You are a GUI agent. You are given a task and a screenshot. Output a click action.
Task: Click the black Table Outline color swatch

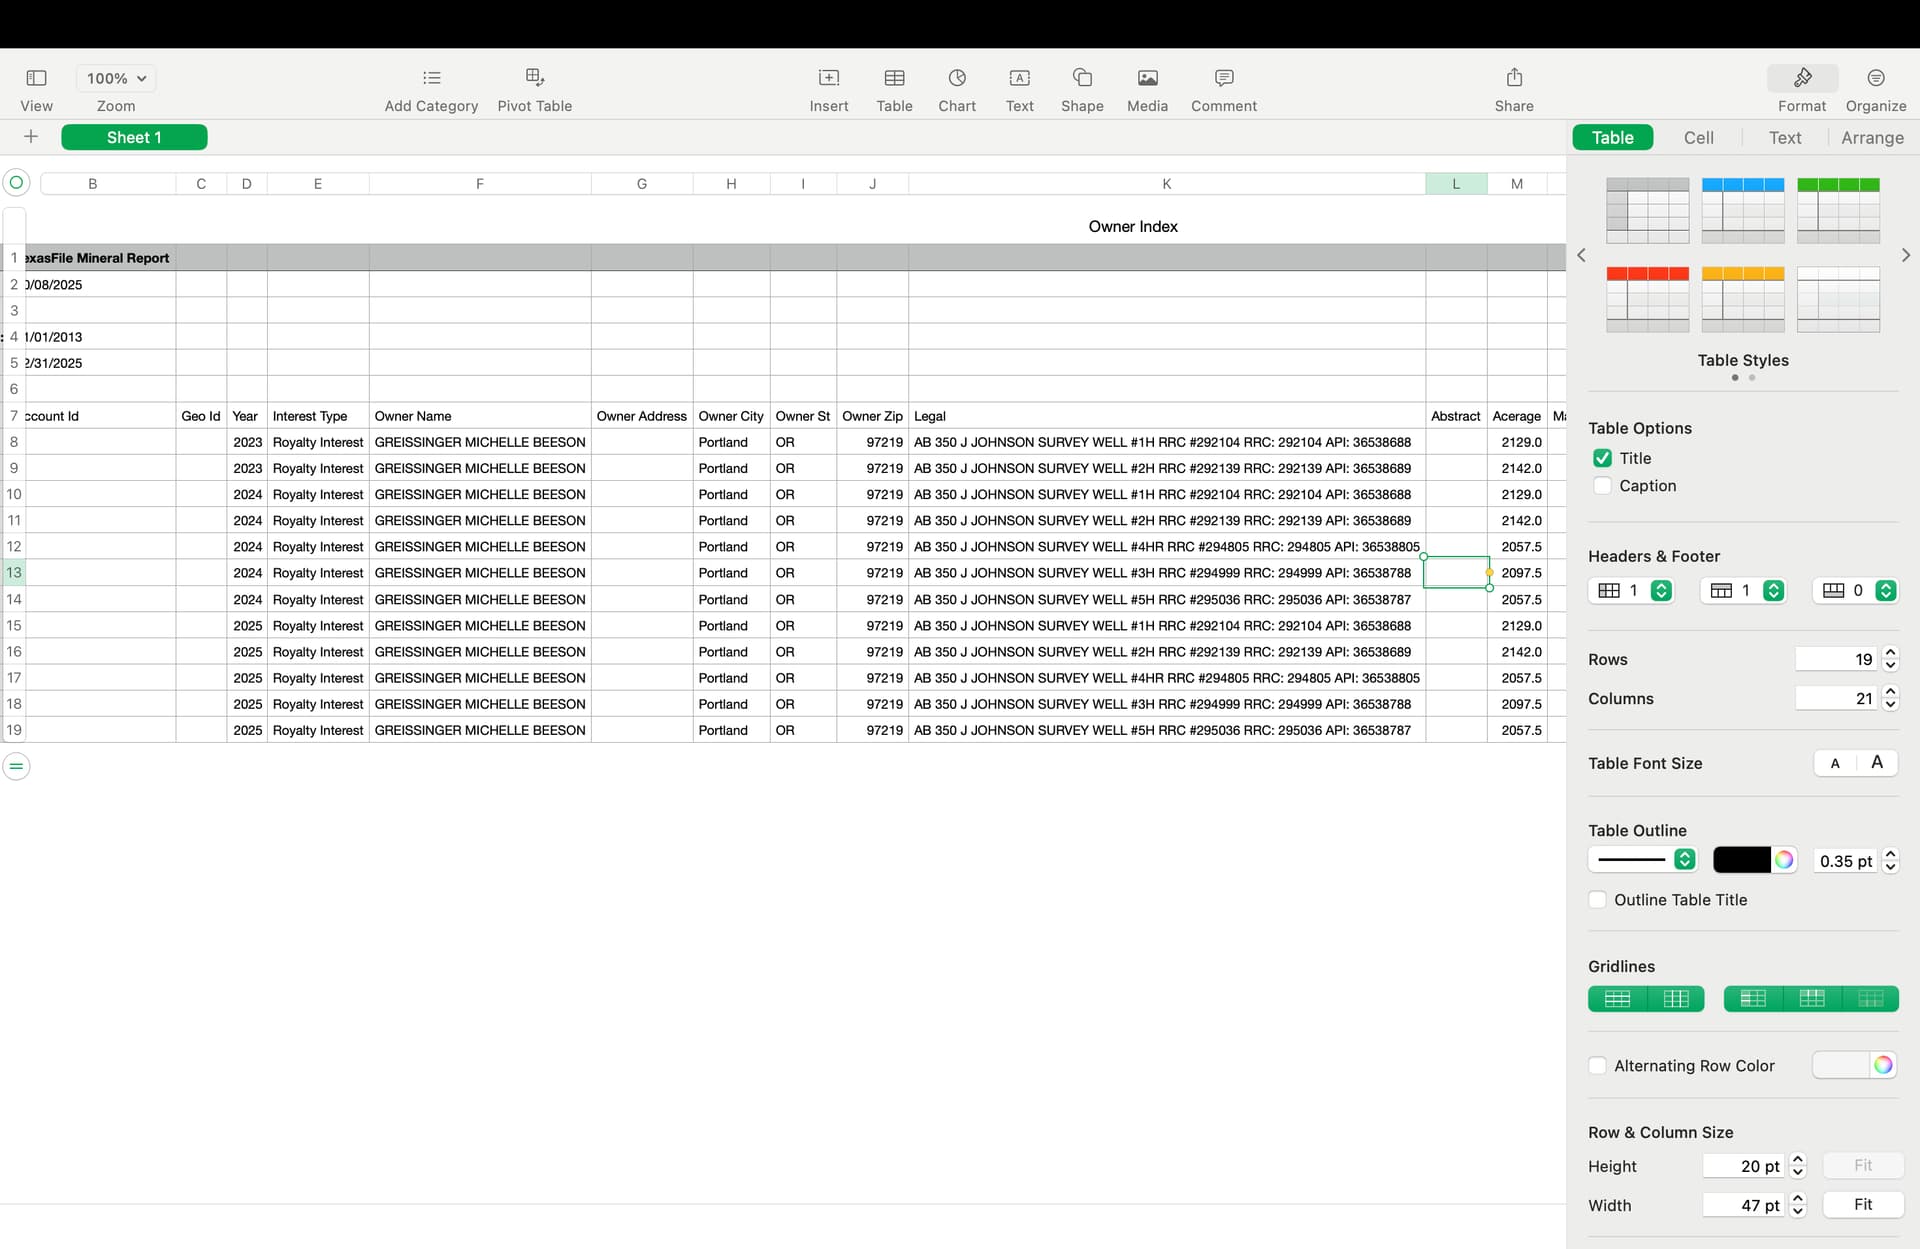click(1741, 860)
